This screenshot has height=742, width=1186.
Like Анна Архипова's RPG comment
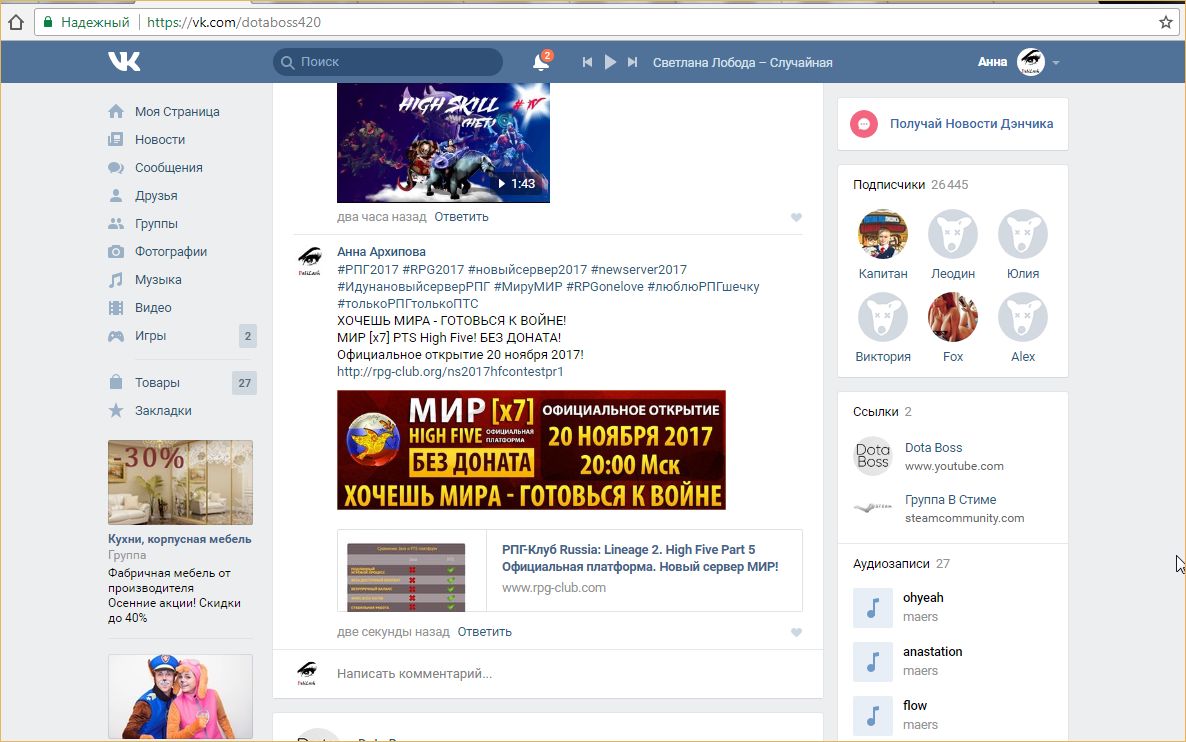[796, 632]
